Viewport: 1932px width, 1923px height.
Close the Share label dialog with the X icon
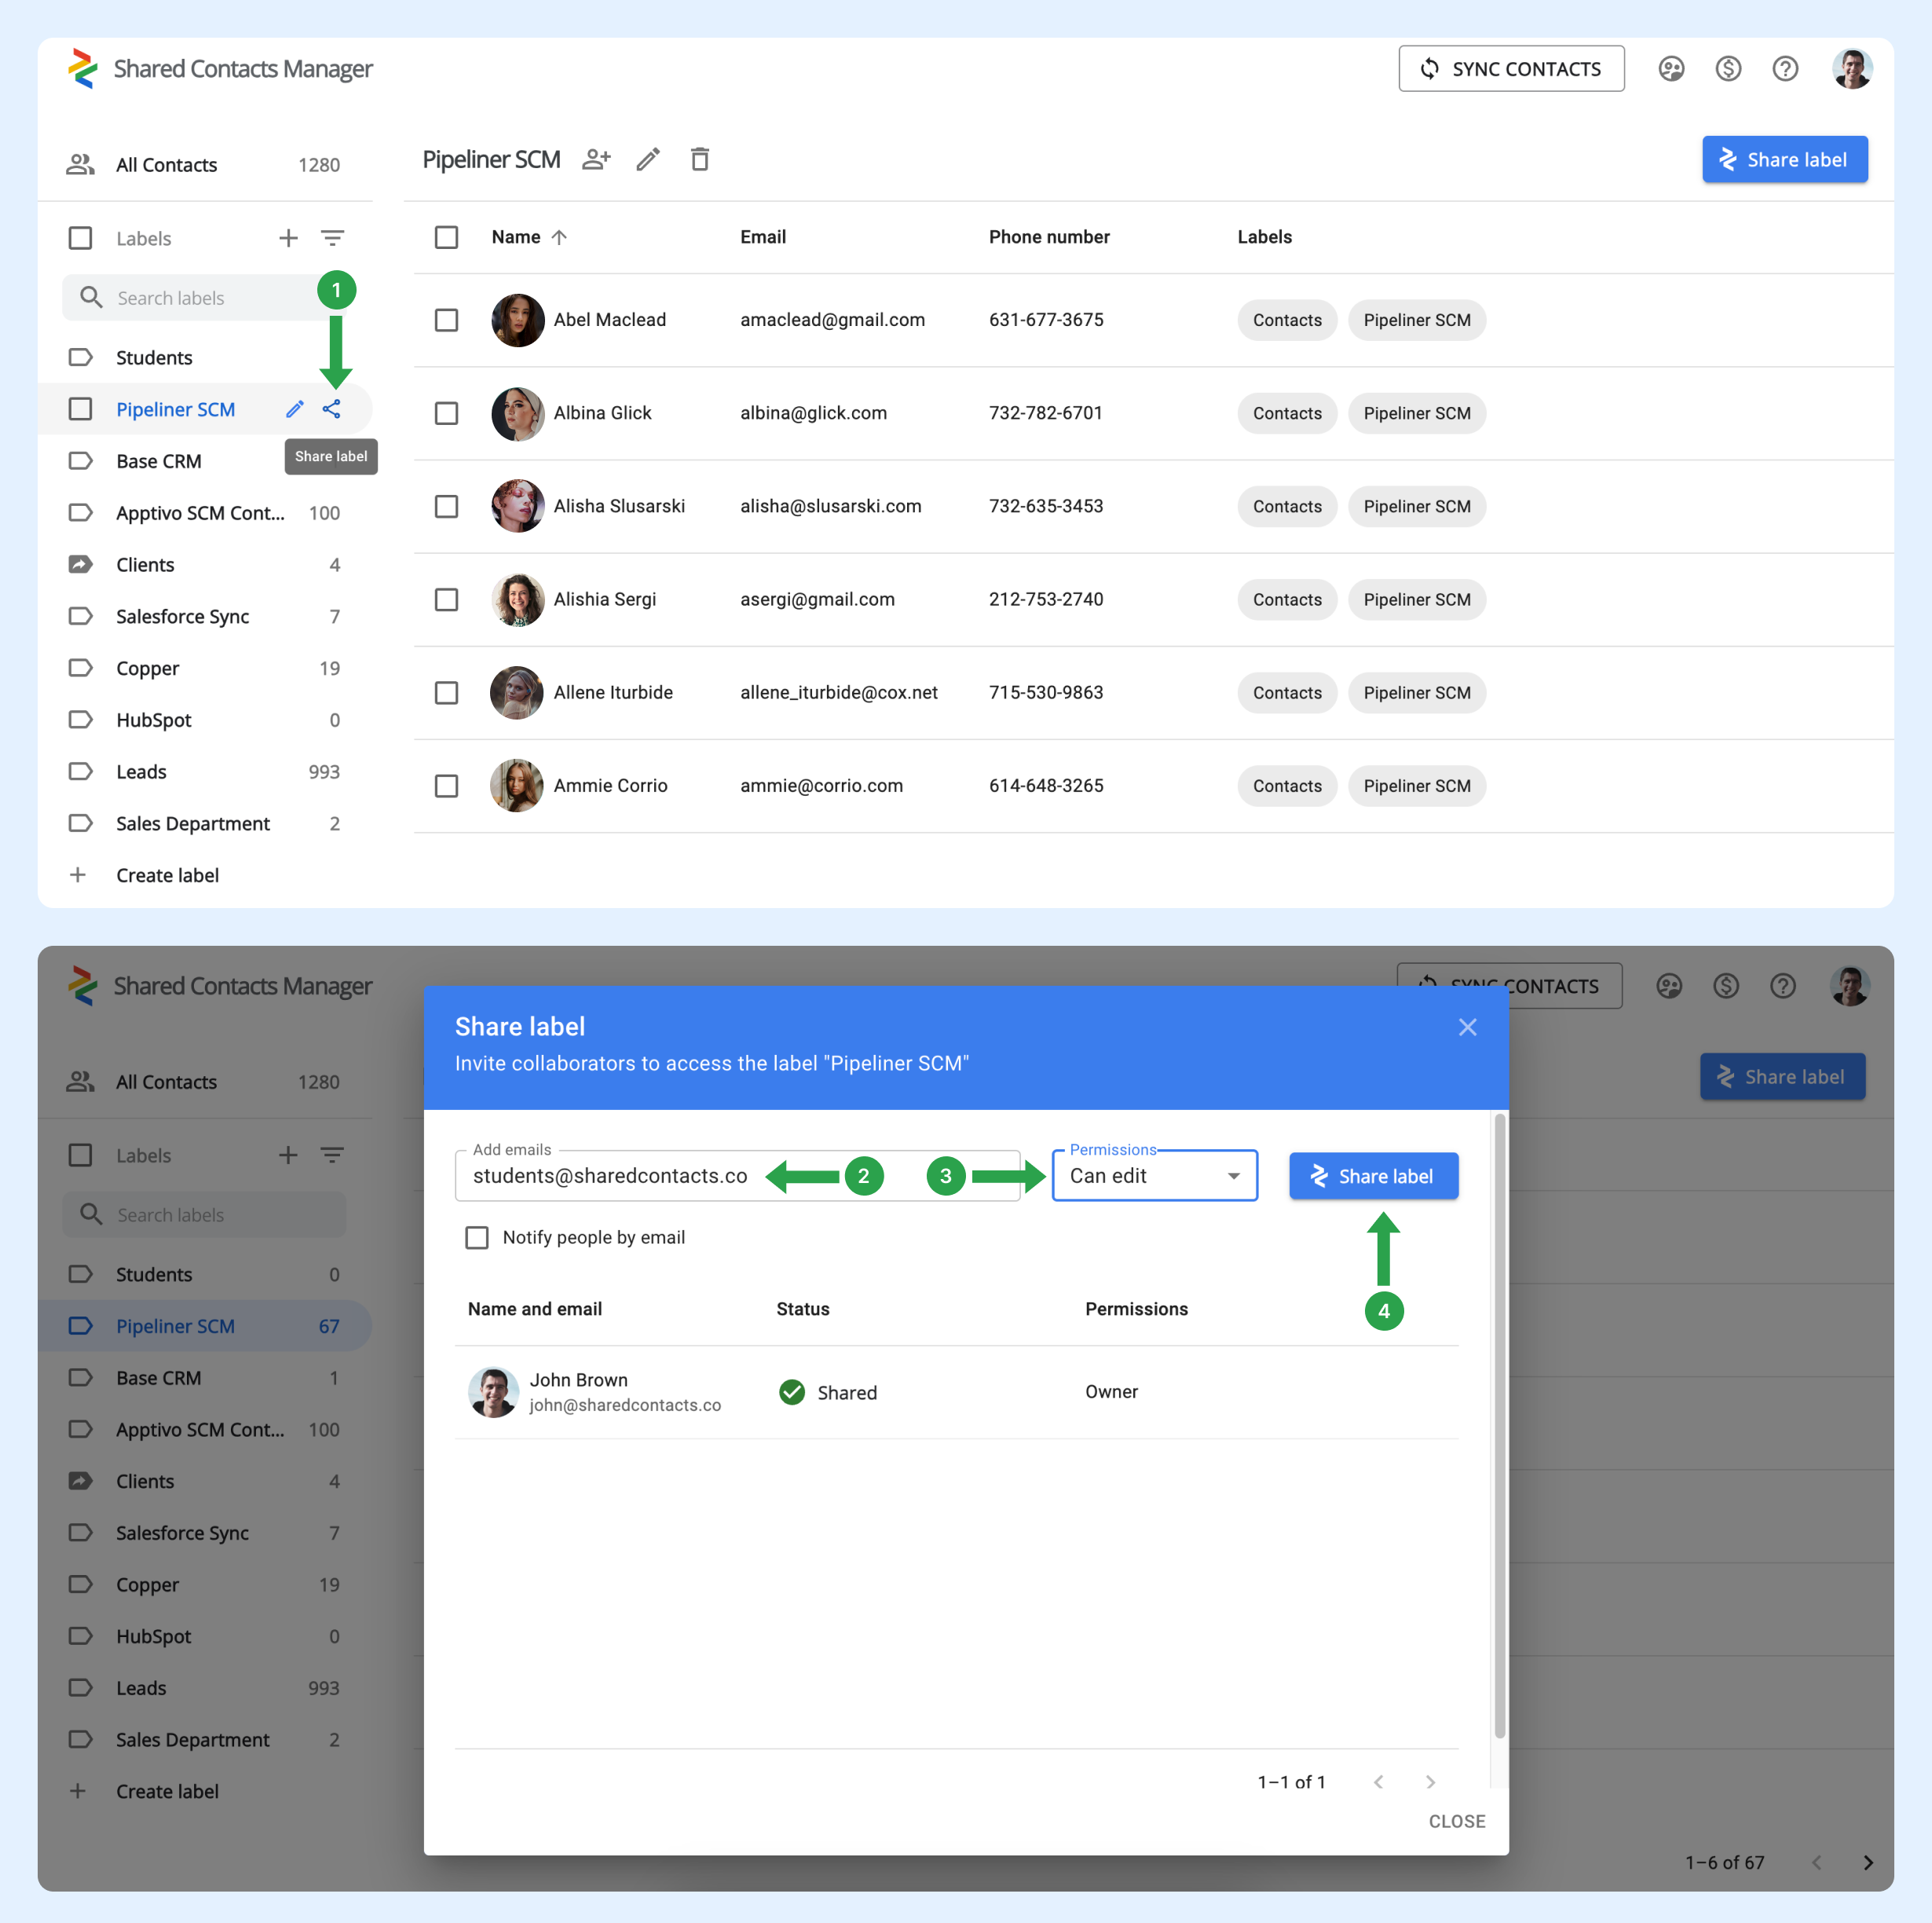click(1467, 1027)
